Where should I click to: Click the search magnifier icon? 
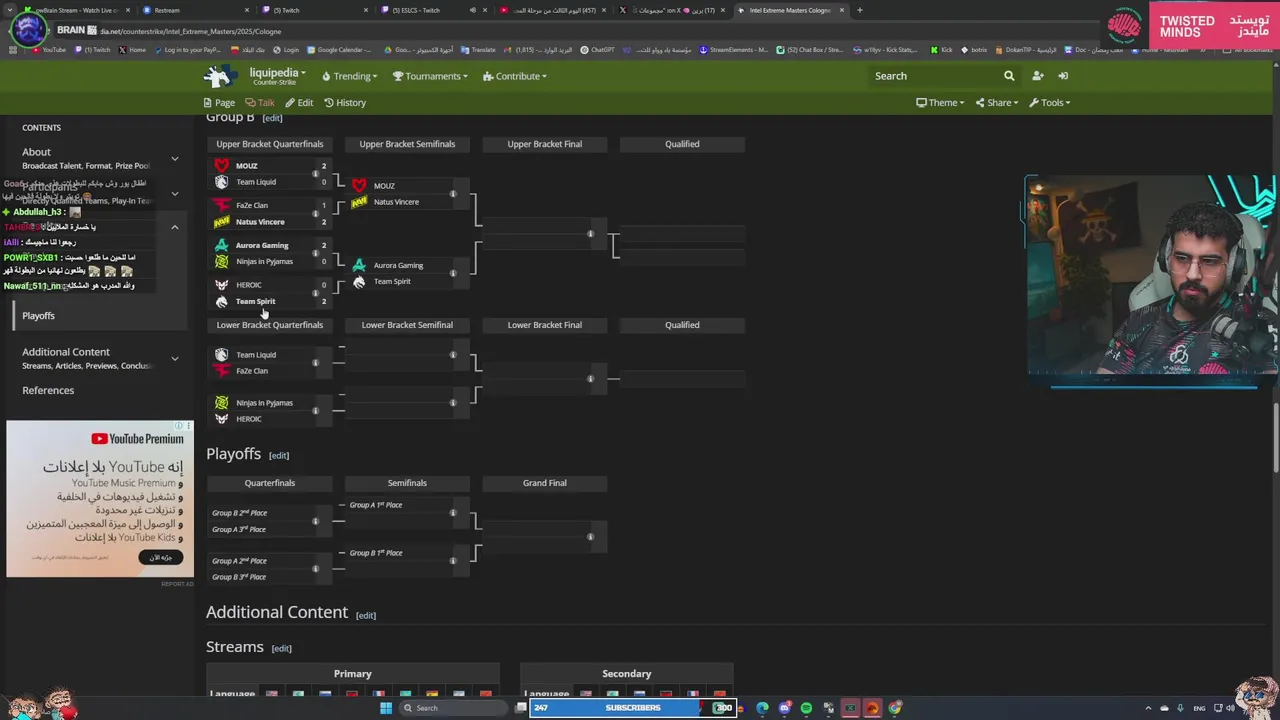pos(1009,76)
